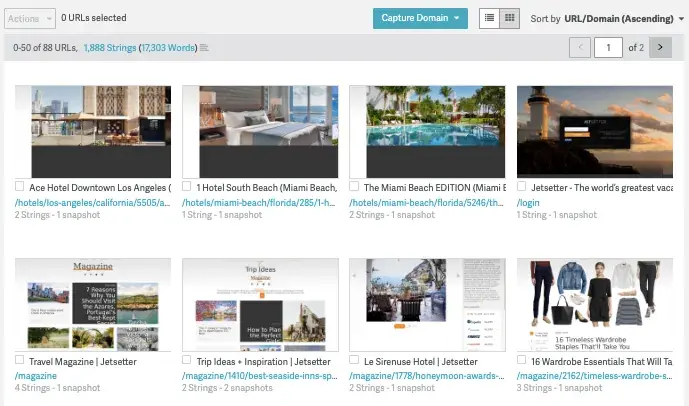
Task: Click 'Le Sirenuse Hotel | Jetsetter' title
Action: (x=421, y=362)
